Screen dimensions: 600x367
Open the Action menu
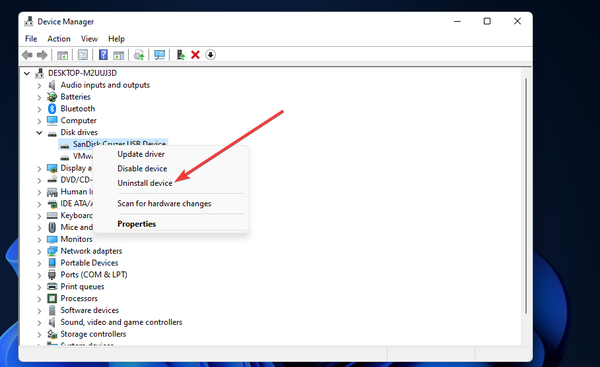tap(59, 39)
